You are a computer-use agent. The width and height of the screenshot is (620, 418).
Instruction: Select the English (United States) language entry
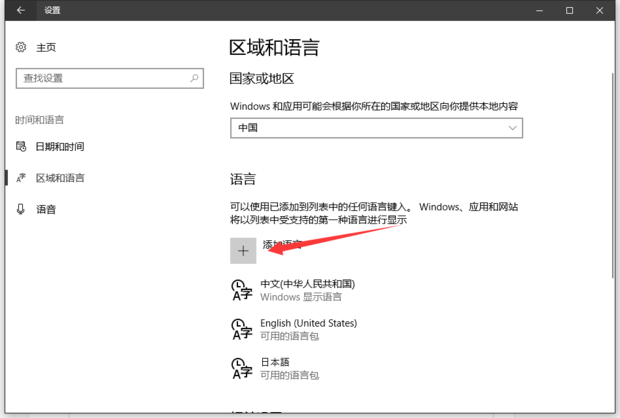point(308,329)
